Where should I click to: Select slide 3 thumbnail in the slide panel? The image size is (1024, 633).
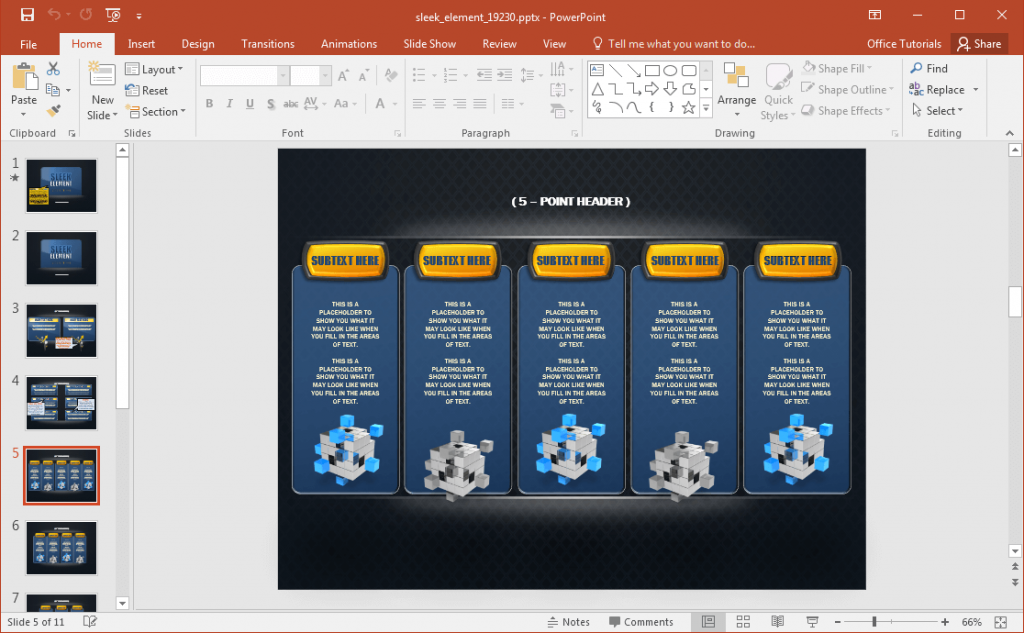[61, 330]
